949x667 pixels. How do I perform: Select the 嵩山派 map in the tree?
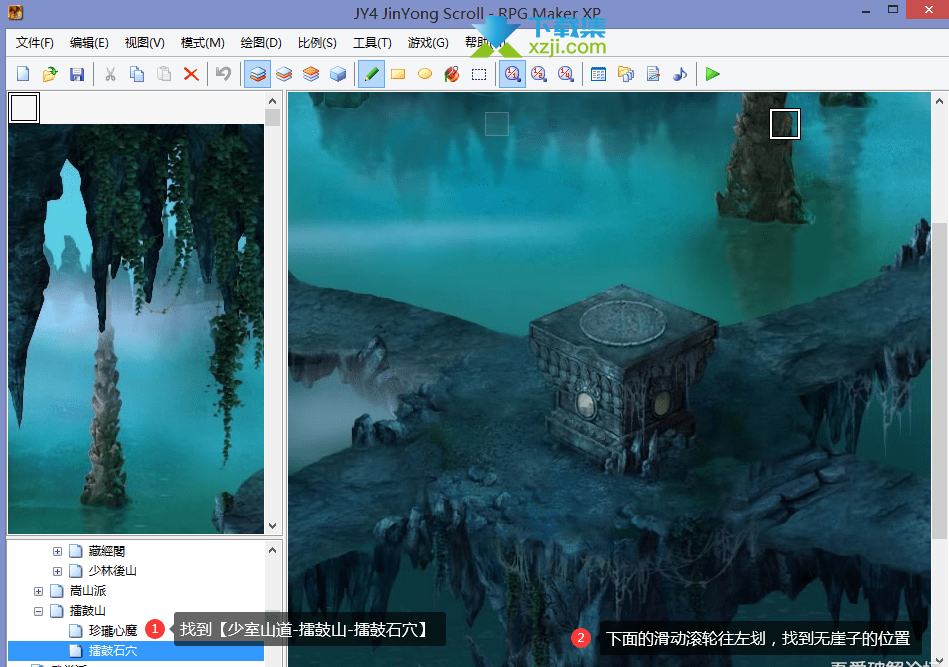(x=88, y=591)
